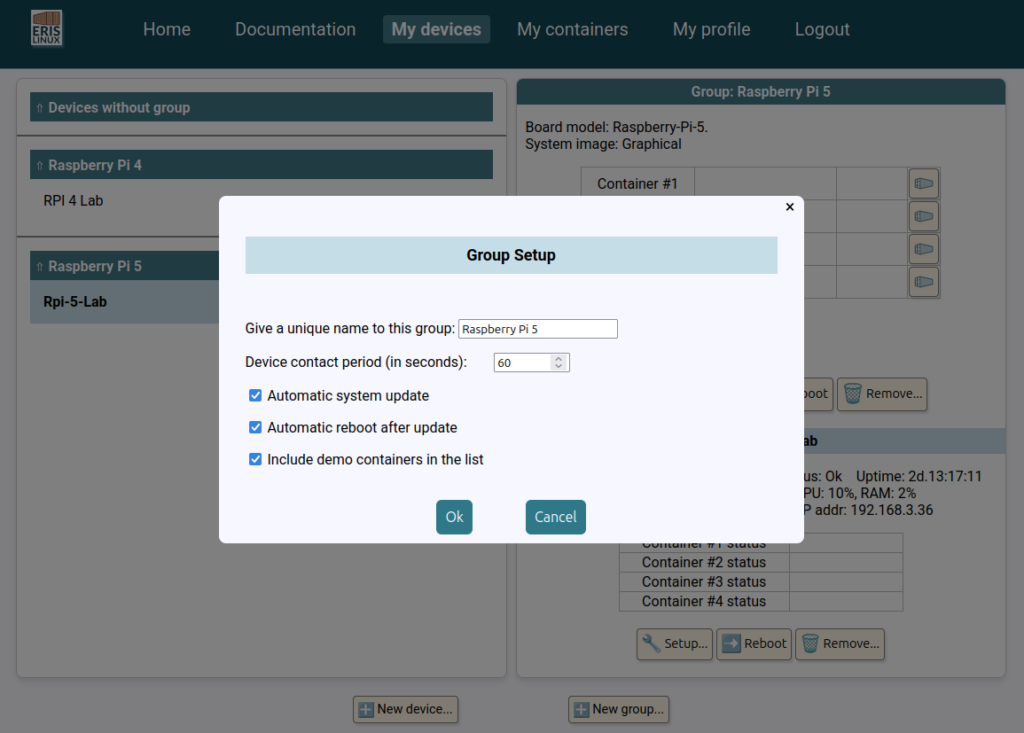This screenshot has width=1024, height=733.
Task: Close the Group Setup dialog with X
Action: (x=790, y=207)
